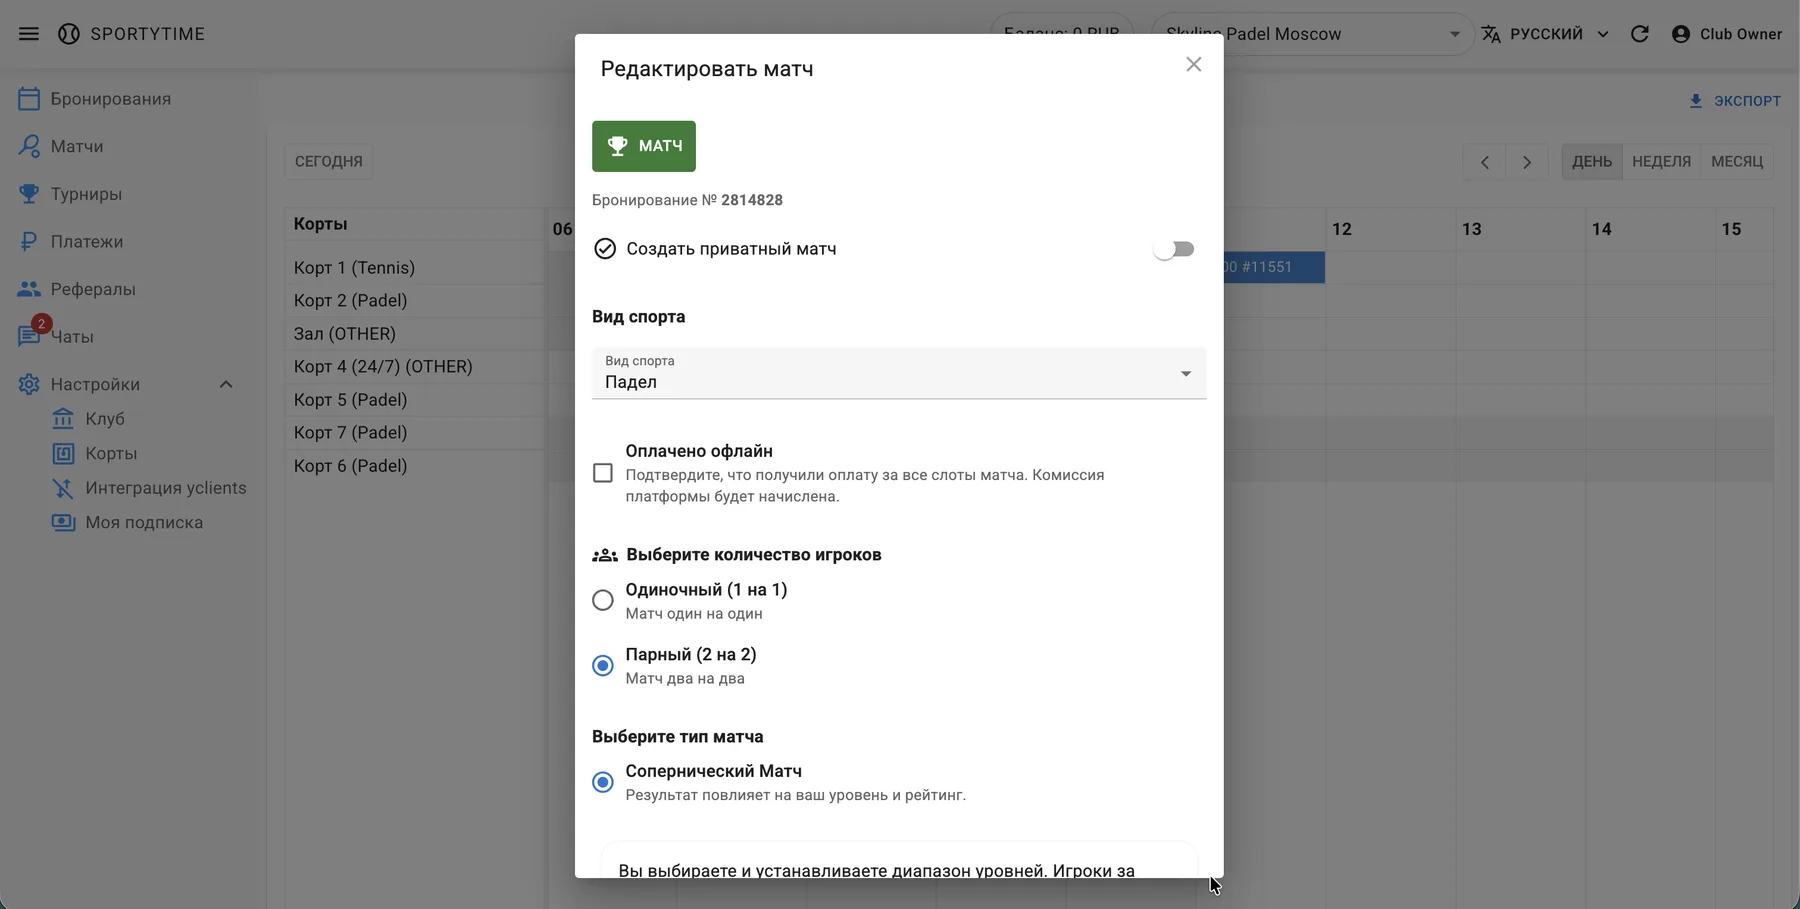
Task: Close the Редактировать матч dialog
Action: [1193, 65]
